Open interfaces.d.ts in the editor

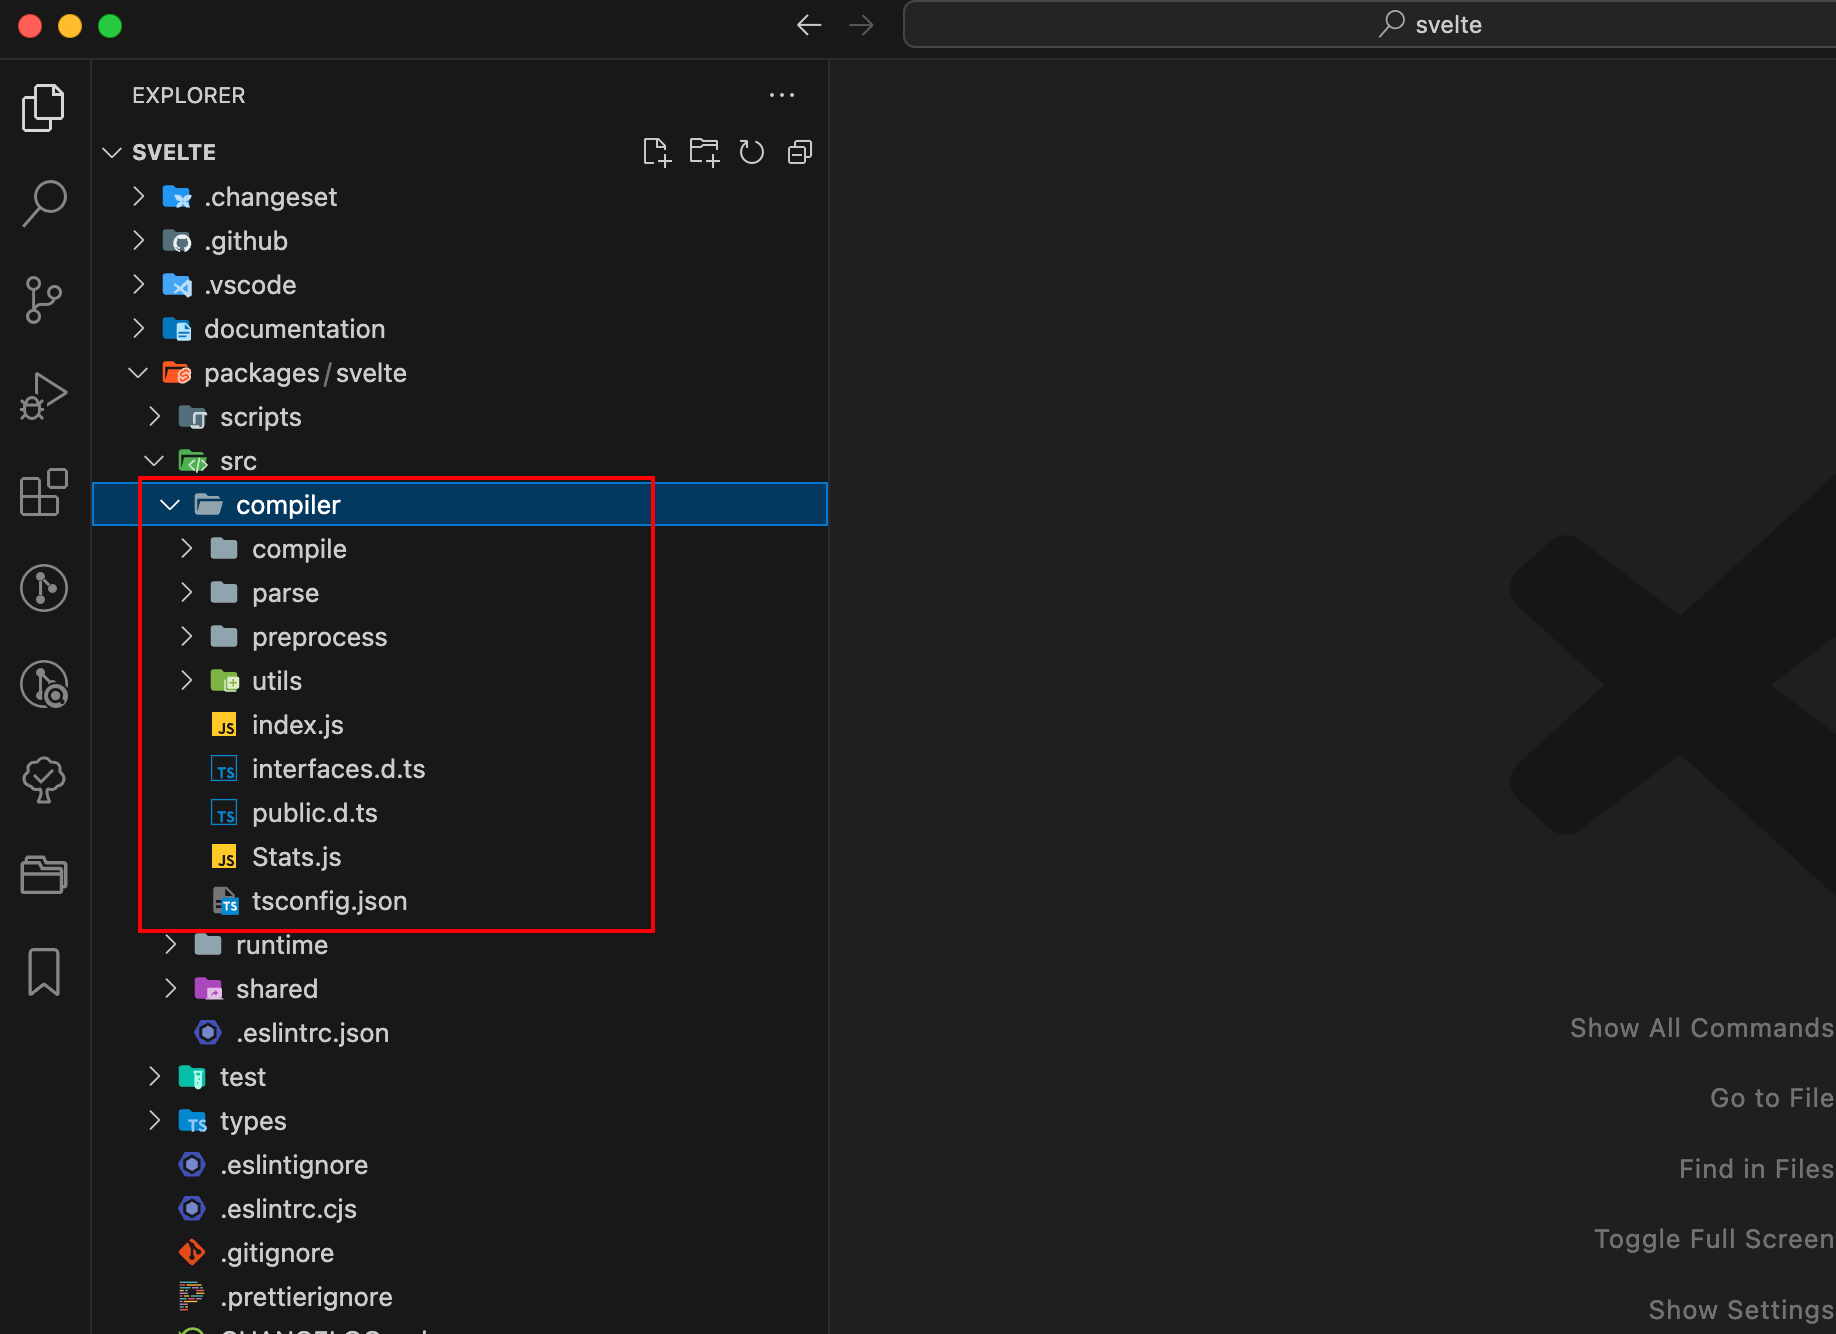(338, 769)
